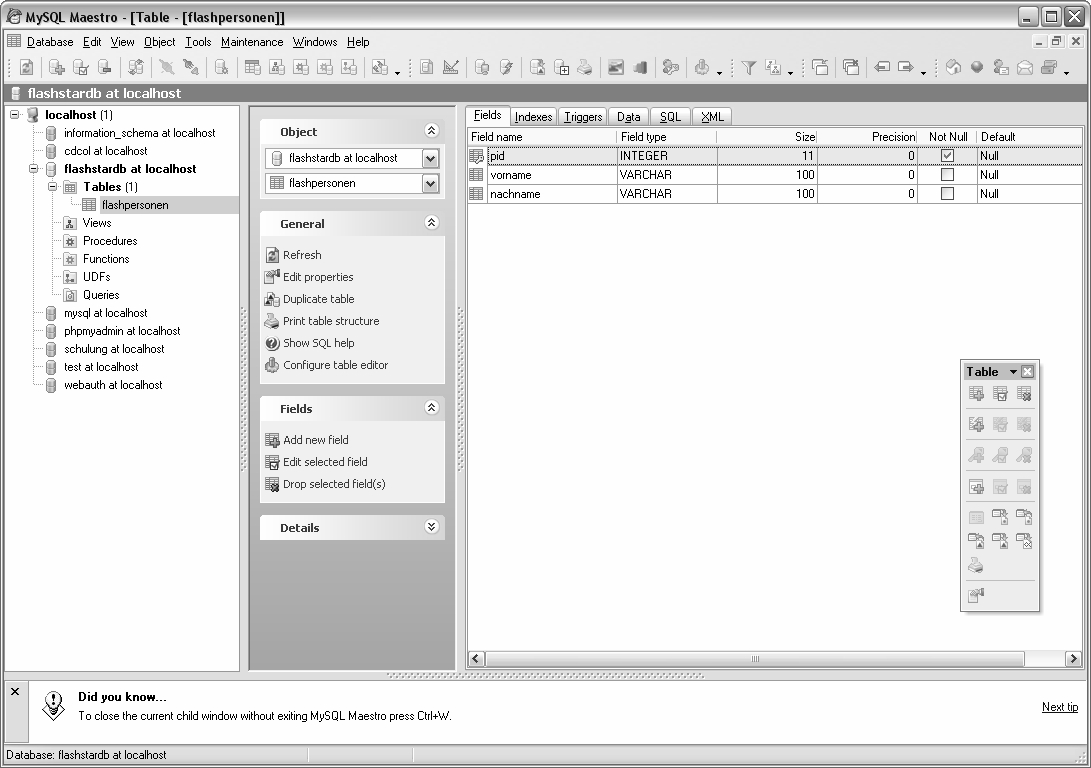Select the flashpersonen table in tree
Screen dimensions: 1091x768
point(135,205)
